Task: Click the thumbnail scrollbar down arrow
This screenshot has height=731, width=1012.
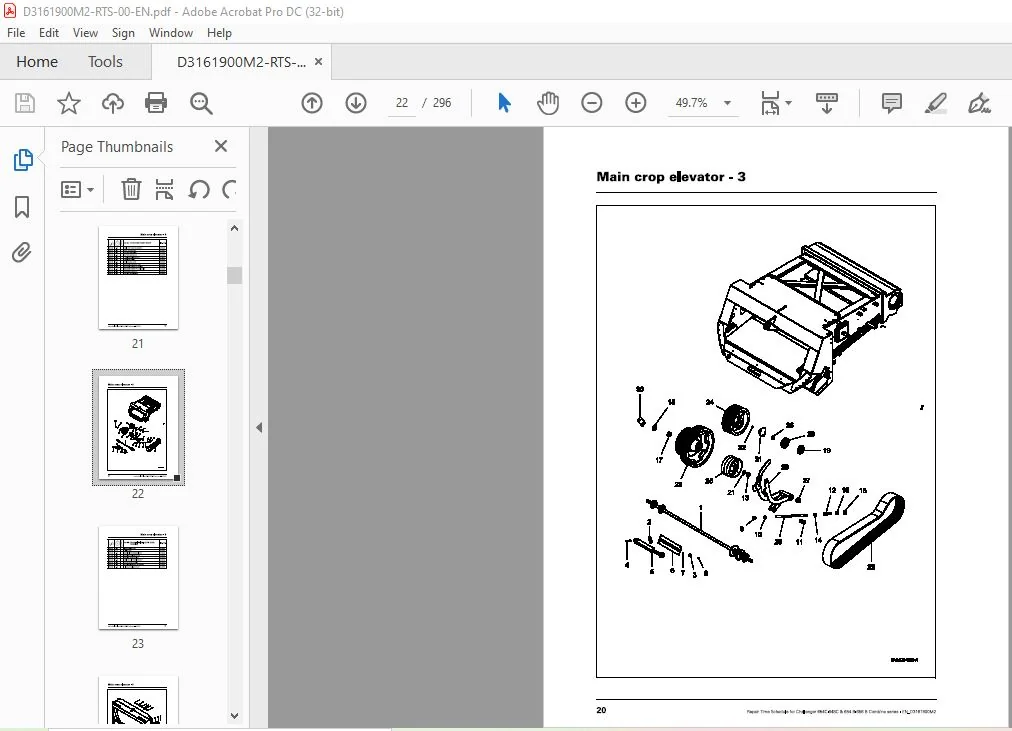Action: pos(234,716)
